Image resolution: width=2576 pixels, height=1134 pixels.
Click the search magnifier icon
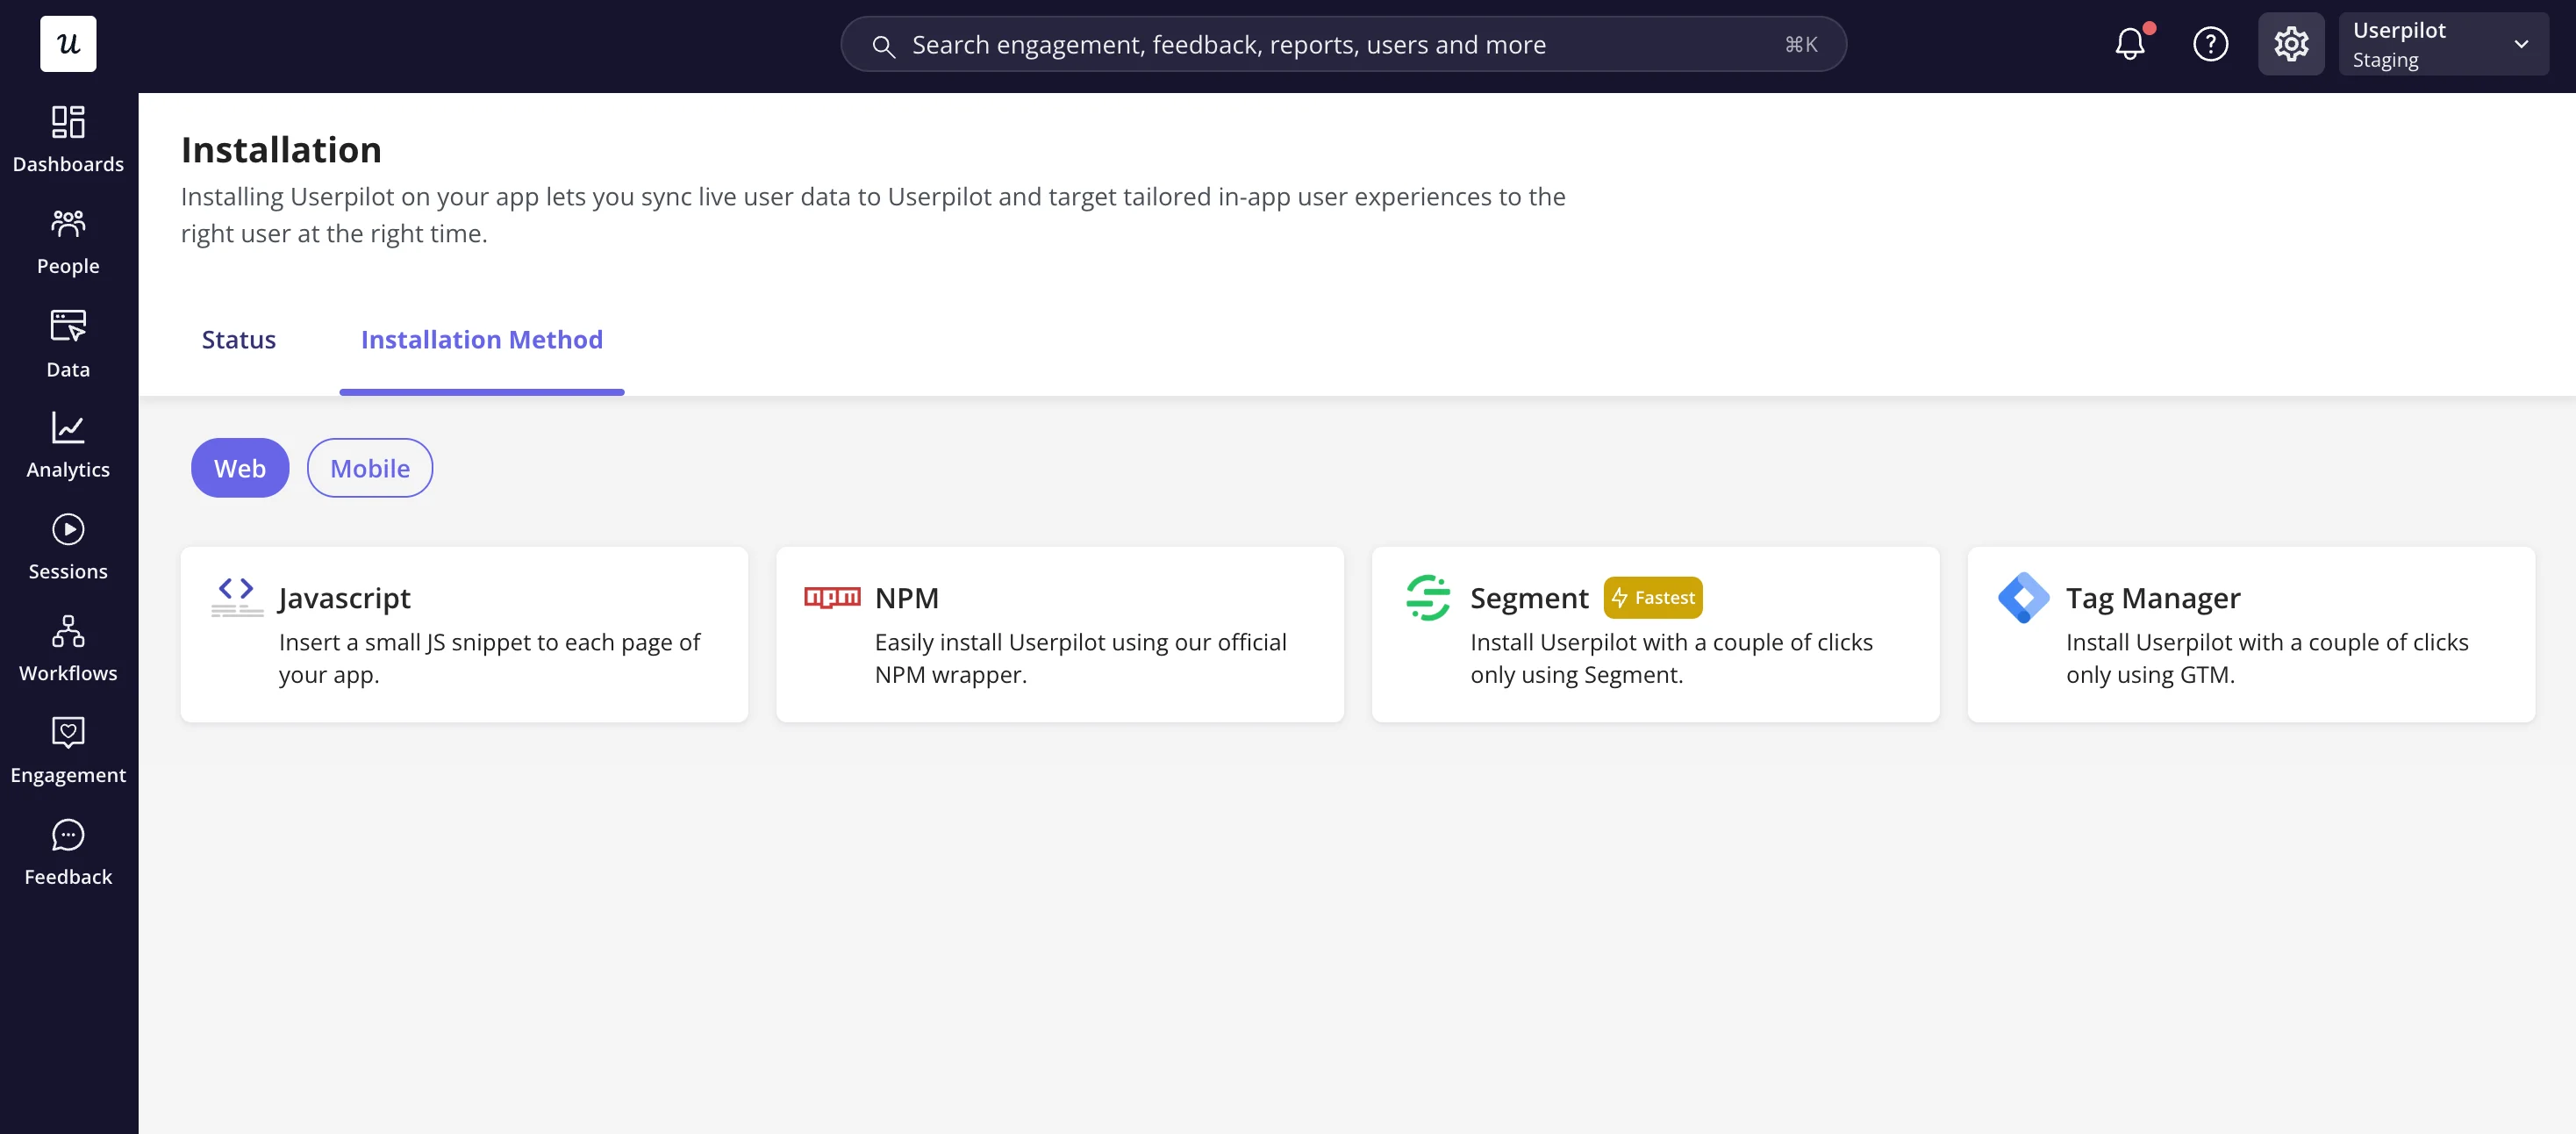(882, 46)
